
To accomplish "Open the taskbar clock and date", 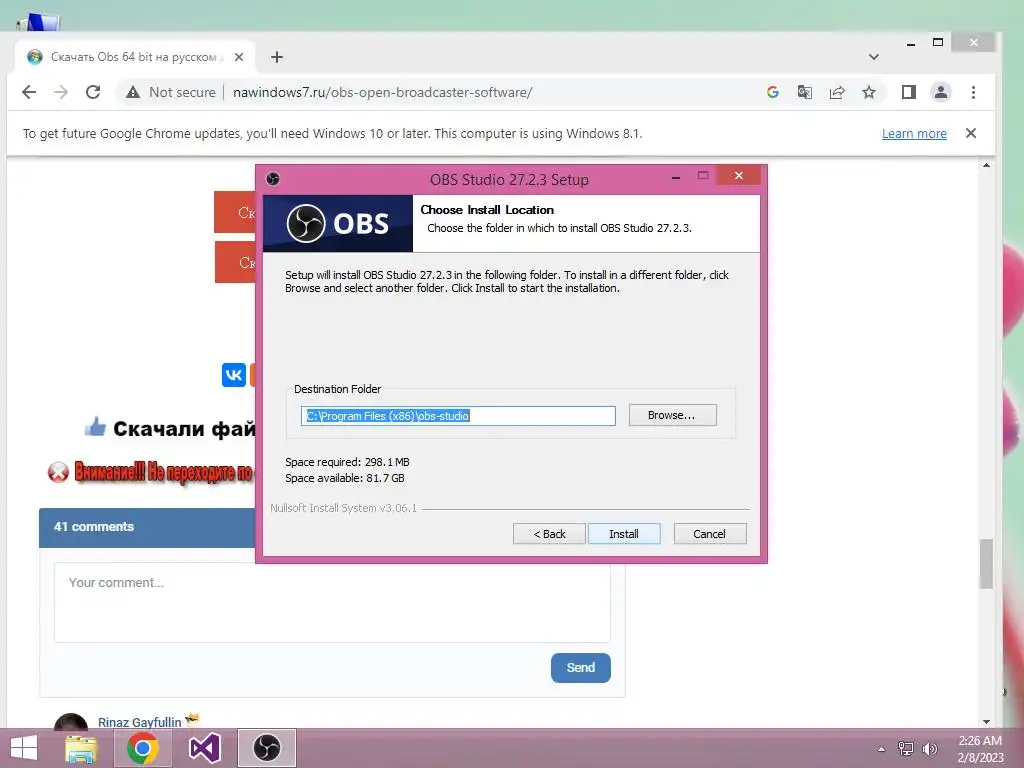I will pyautogui.click(x=980, y=749).
